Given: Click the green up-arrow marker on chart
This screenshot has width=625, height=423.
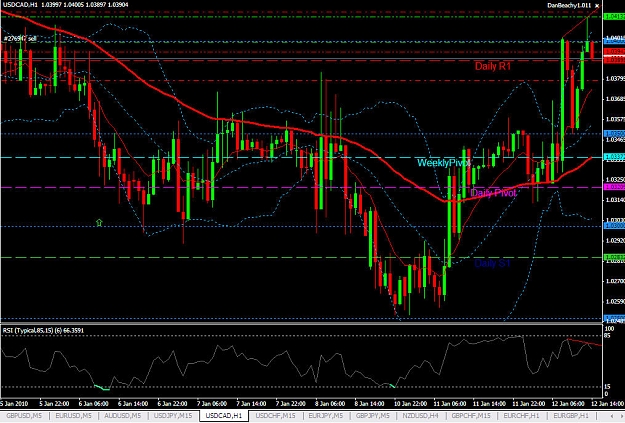Looking at the screenshot, I should tap(99, 222).
